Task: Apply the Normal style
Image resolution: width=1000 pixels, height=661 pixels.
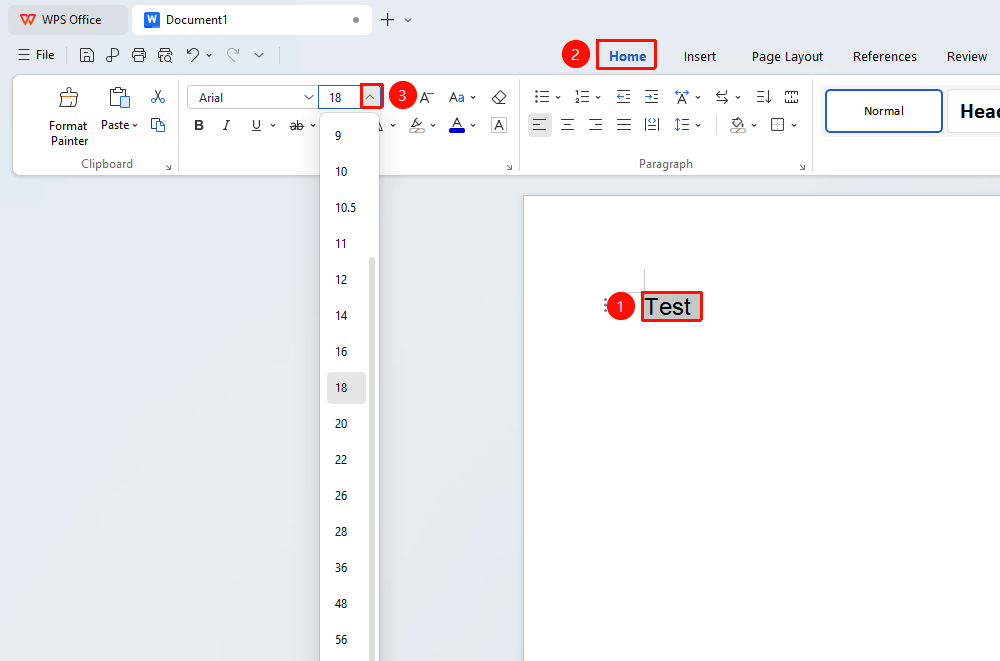Action: point(884,111)
